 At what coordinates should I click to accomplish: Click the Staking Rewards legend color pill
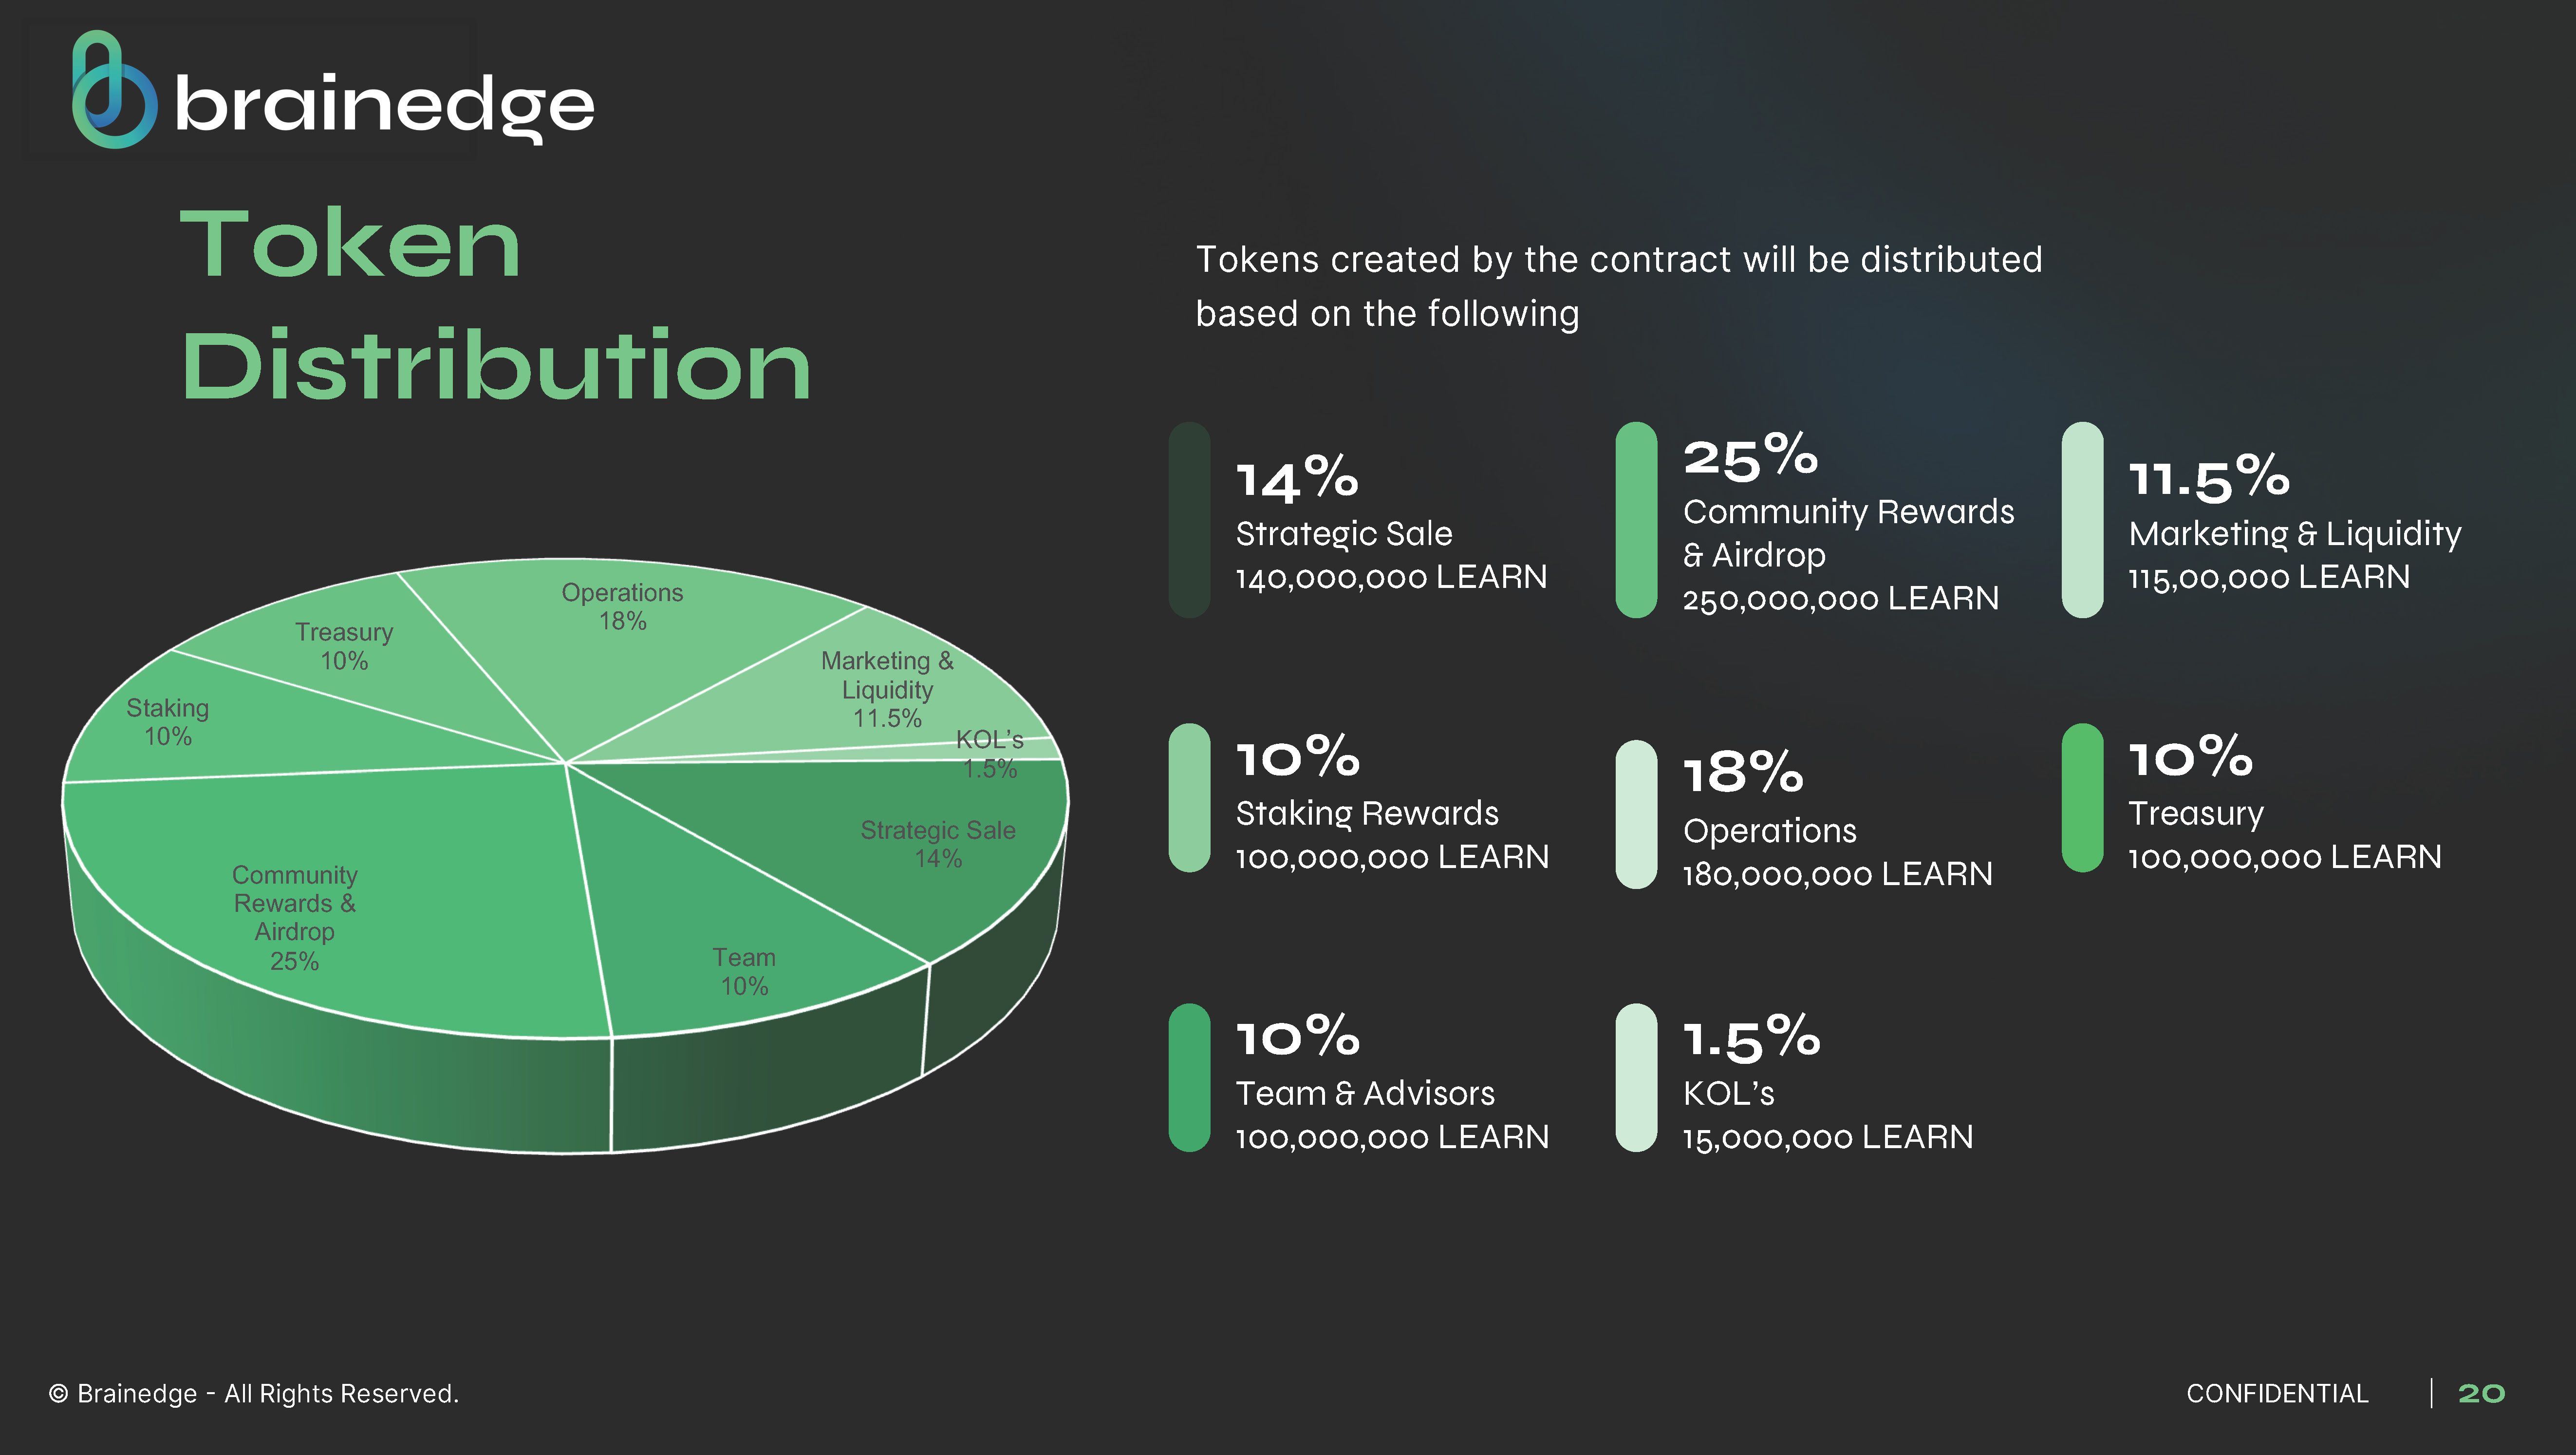(x=1189, y=798)
